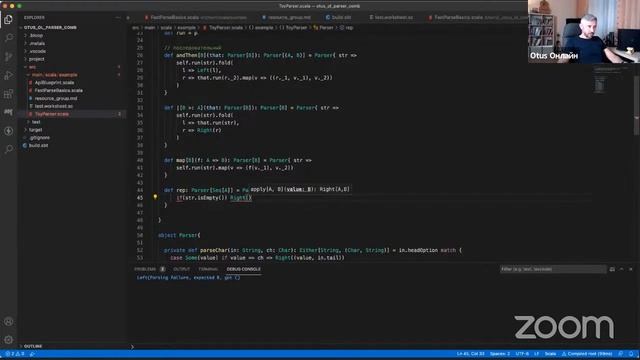Open the Explorer more actions ellipsis
Screen dimensions: 640x360
tap(118, 18)
